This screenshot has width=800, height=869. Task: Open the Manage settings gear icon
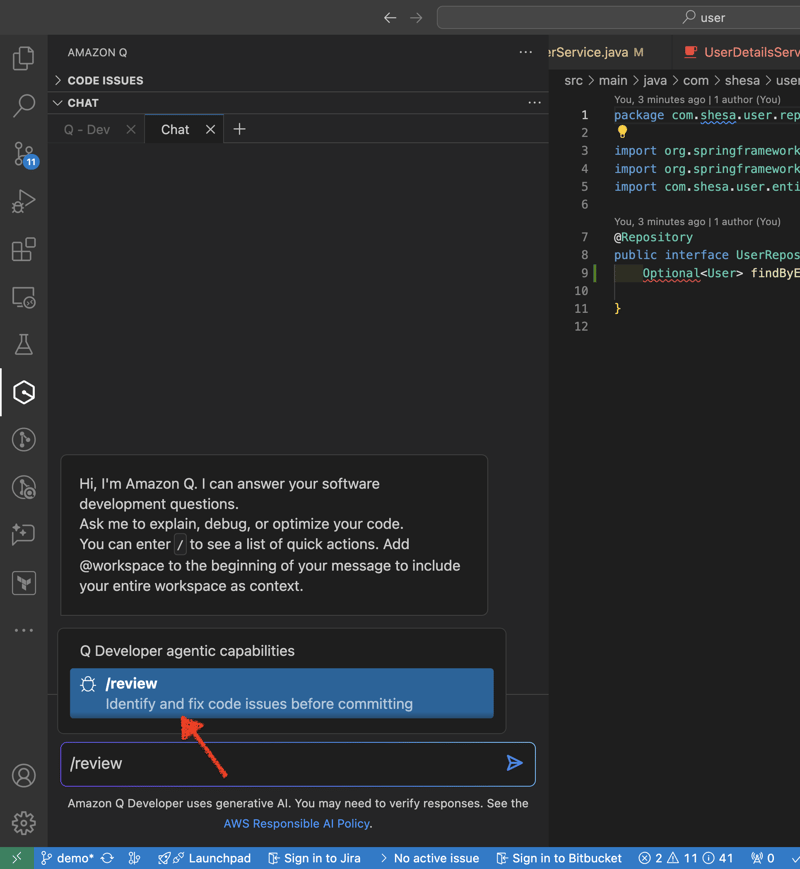tap(24, 822)
